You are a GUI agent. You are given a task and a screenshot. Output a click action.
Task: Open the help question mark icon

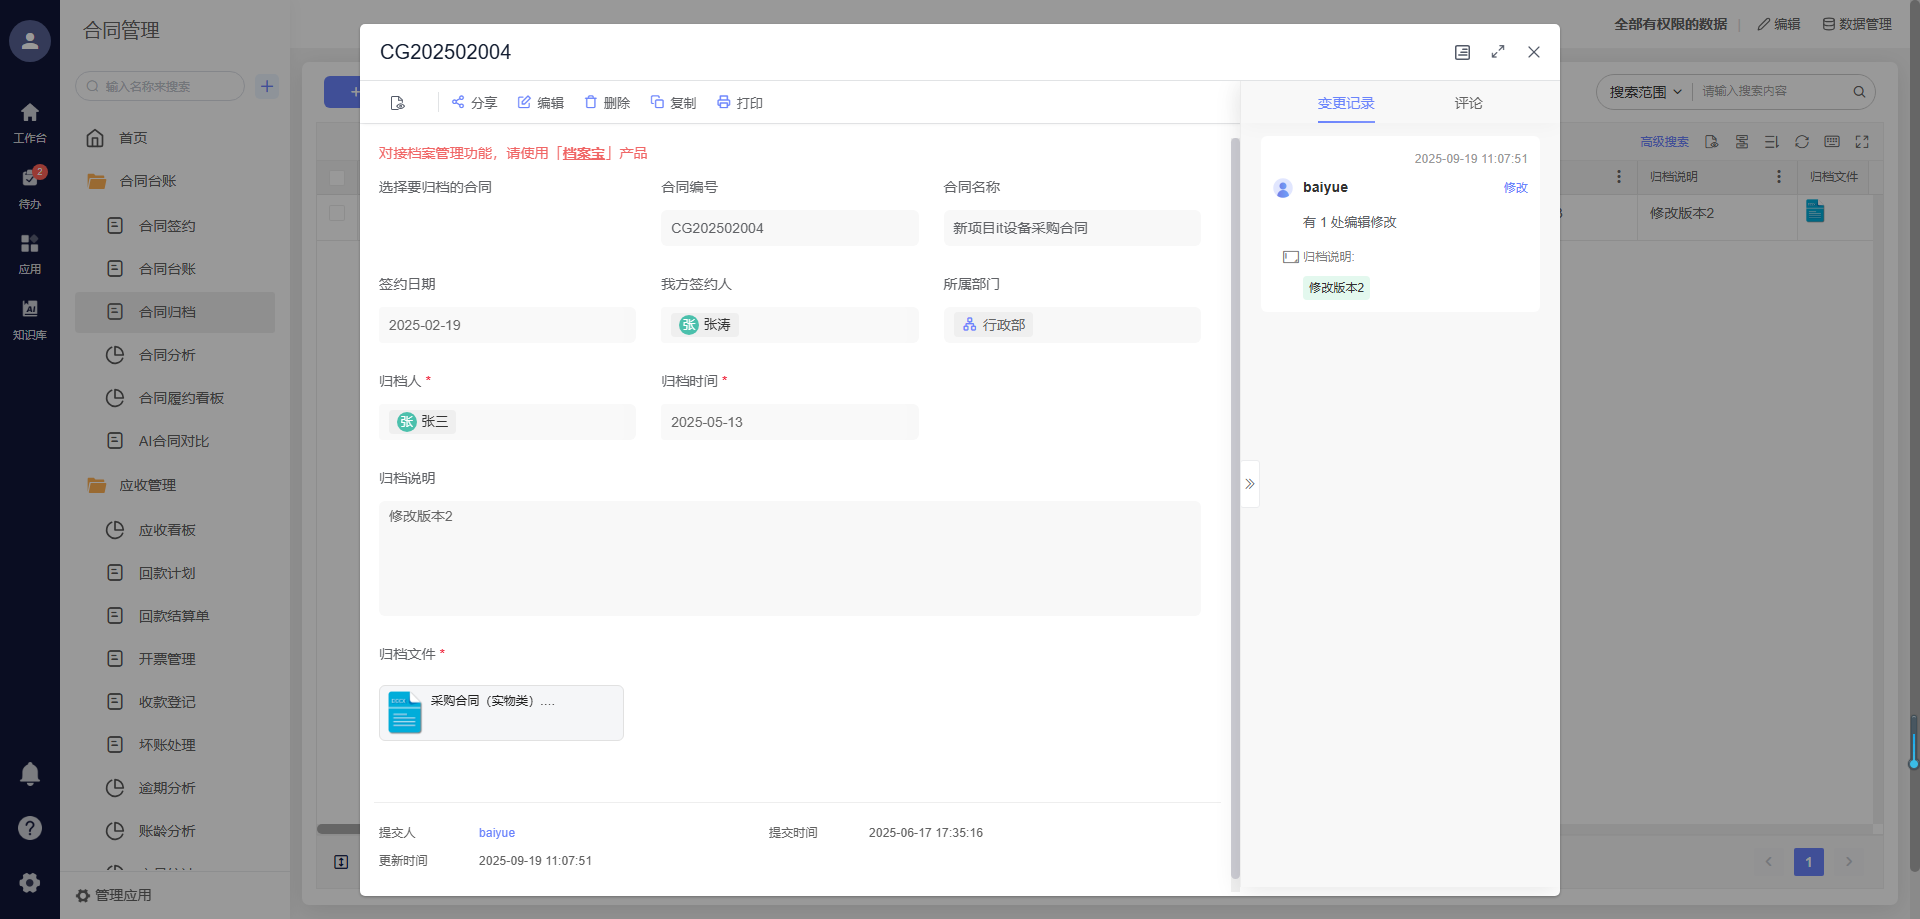tap(30, 828)
